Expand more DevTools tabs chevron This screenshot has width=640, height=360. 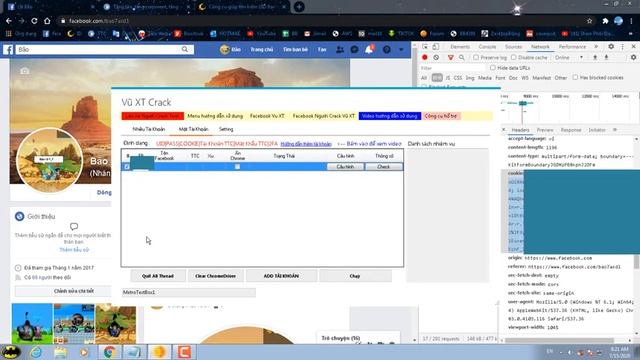(596, 47)
